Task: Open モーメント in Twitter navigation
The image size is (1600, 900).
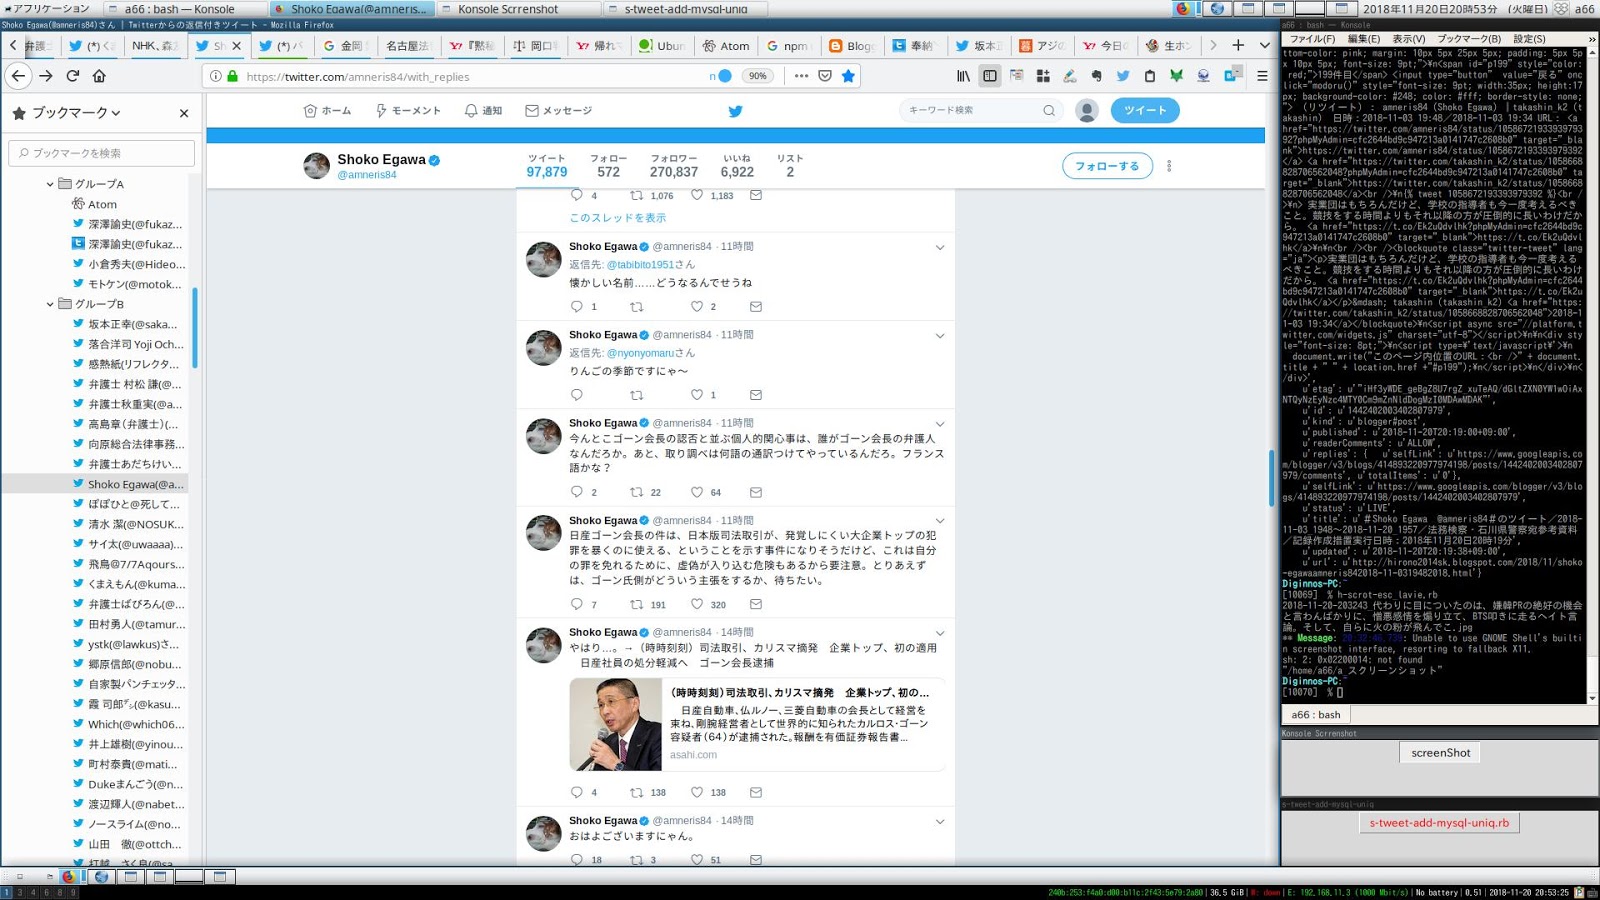Action: pyautogui.click(x=408, y=111)
